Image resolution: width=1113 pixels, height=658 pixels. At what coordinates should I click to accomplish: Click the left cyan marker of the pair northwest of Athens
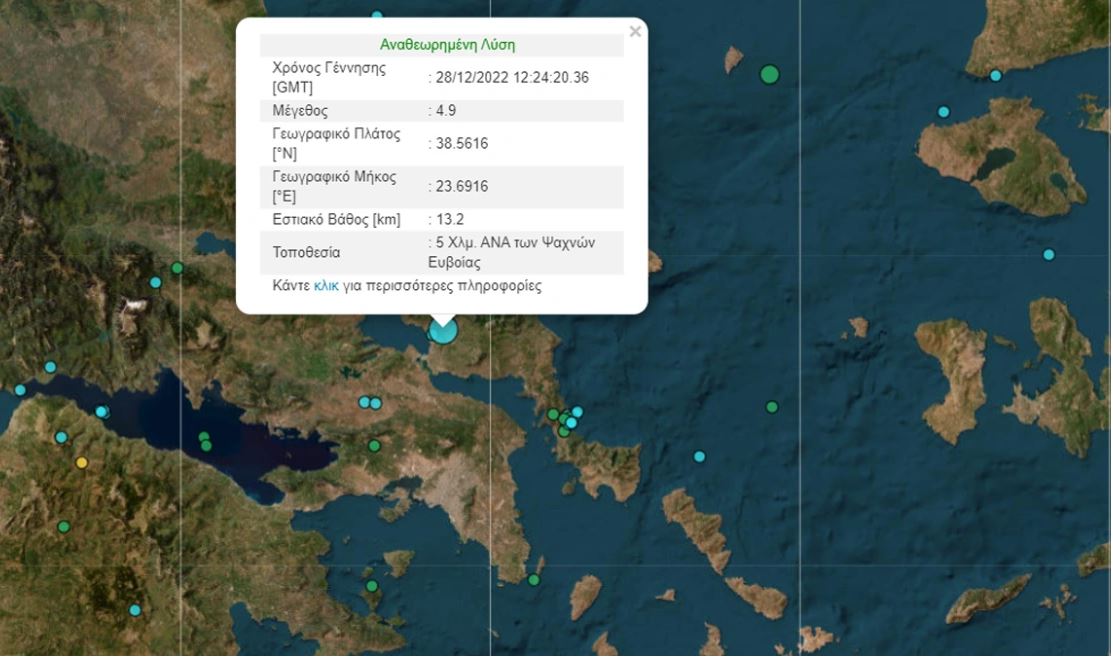pos(365,402)
